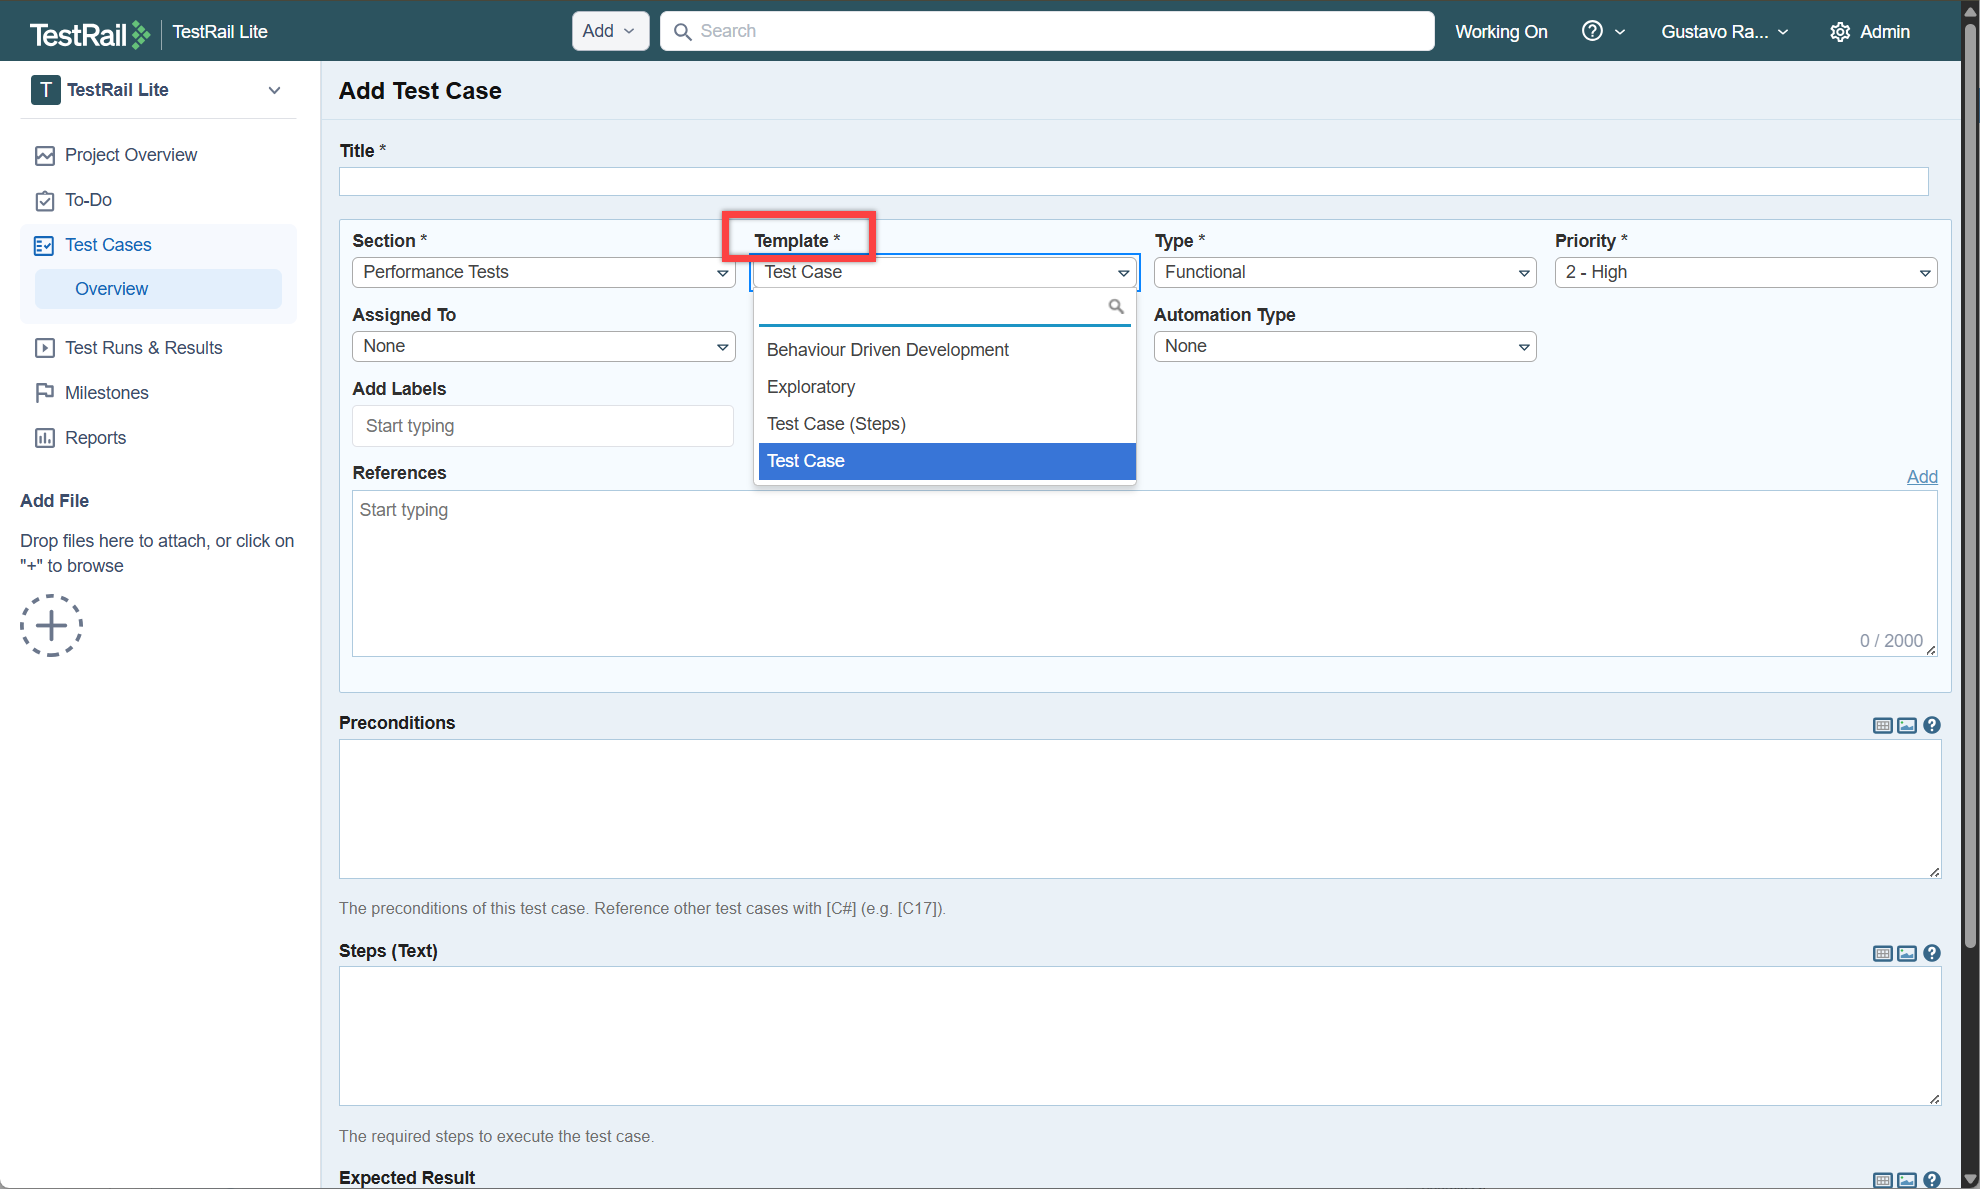Click the Add link beside References
The image size is (1980, 1189).
click(x=1921, y=477)
